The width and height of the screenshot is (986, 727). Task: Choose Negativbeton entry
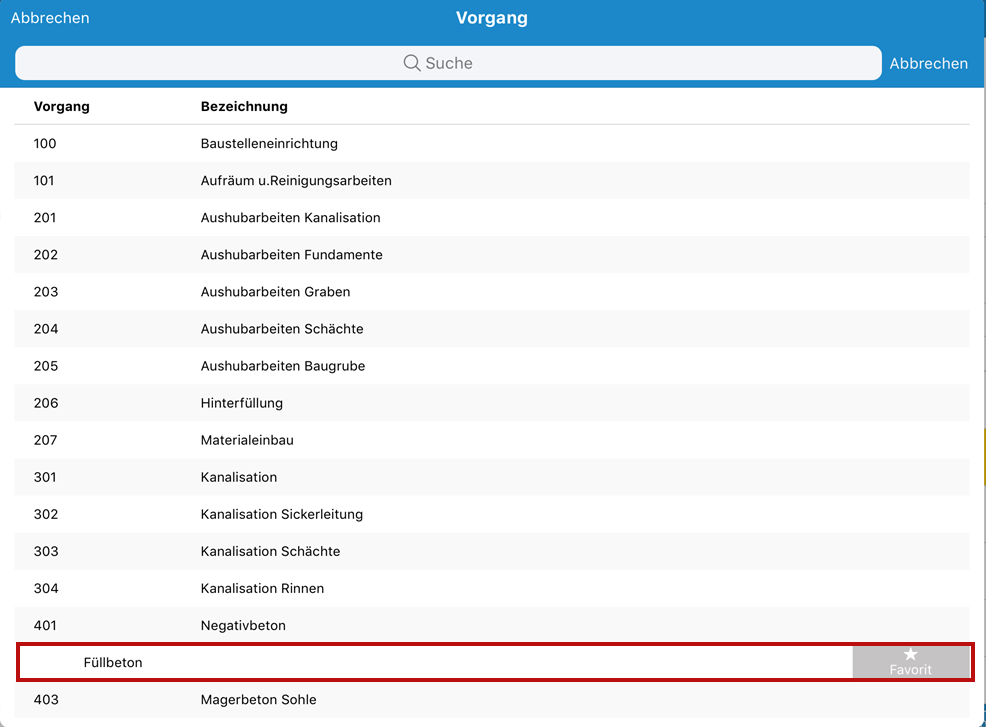coord(492,626)
